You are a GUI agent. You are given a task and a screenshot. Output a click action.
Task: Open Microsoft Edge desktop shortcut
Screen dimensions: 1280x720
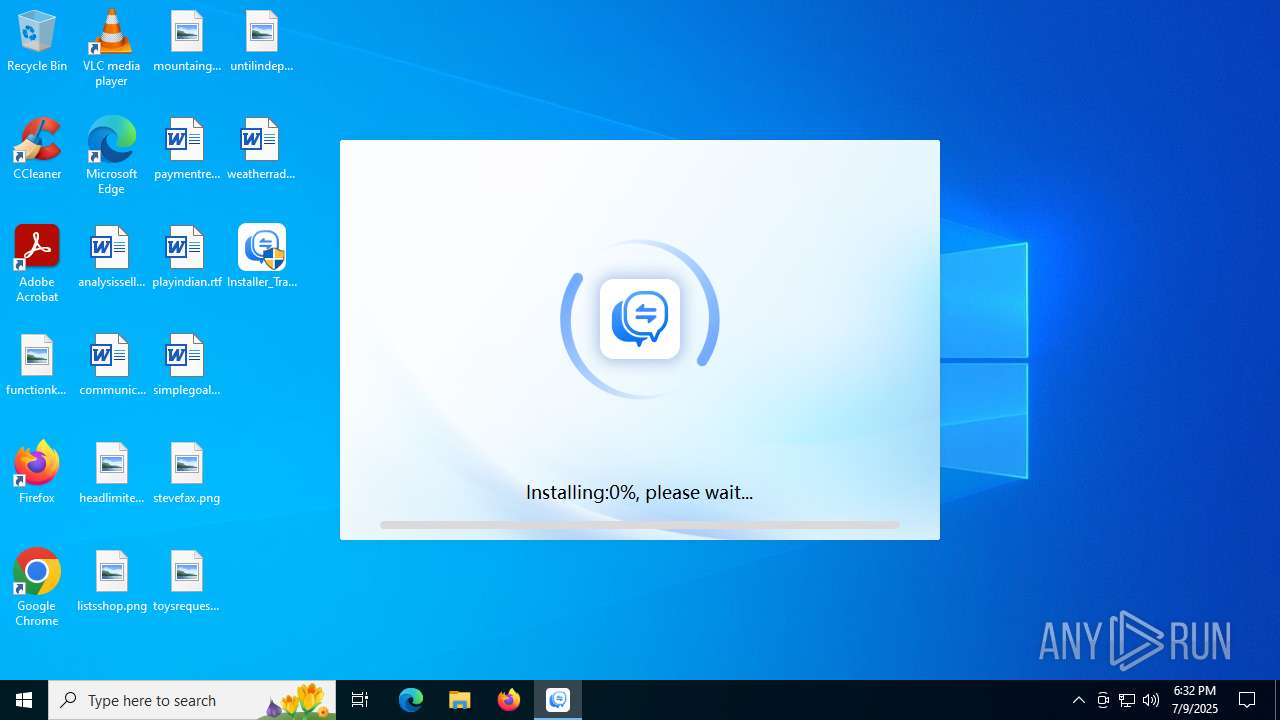point(111,156)
